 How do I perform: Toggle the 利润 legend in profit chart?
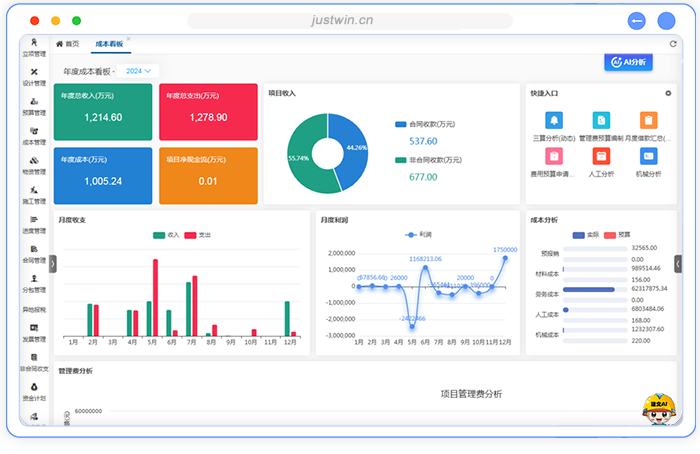(x=418, y=234)
